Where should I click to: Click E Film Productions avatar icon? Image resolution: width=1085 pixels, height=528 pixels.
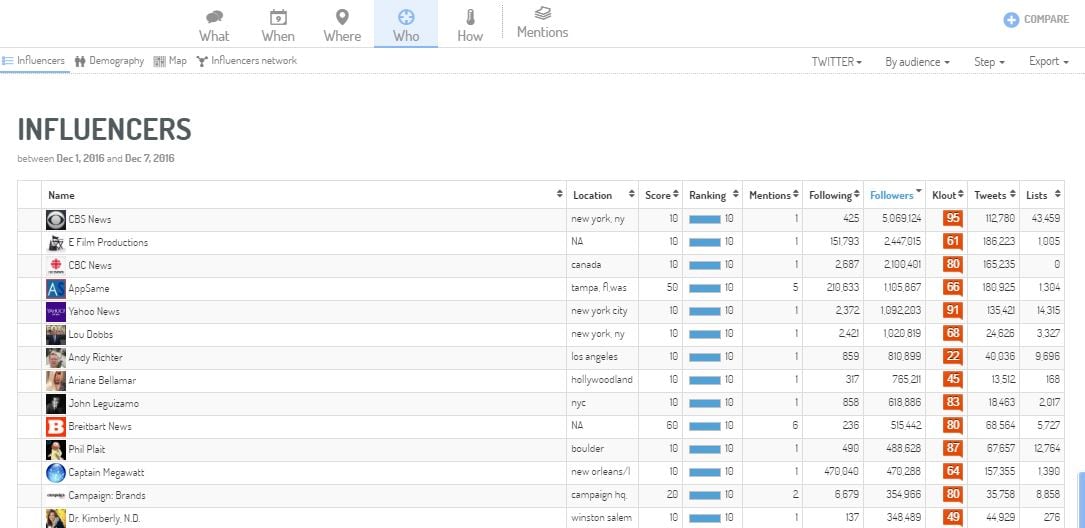coord(55,242)
